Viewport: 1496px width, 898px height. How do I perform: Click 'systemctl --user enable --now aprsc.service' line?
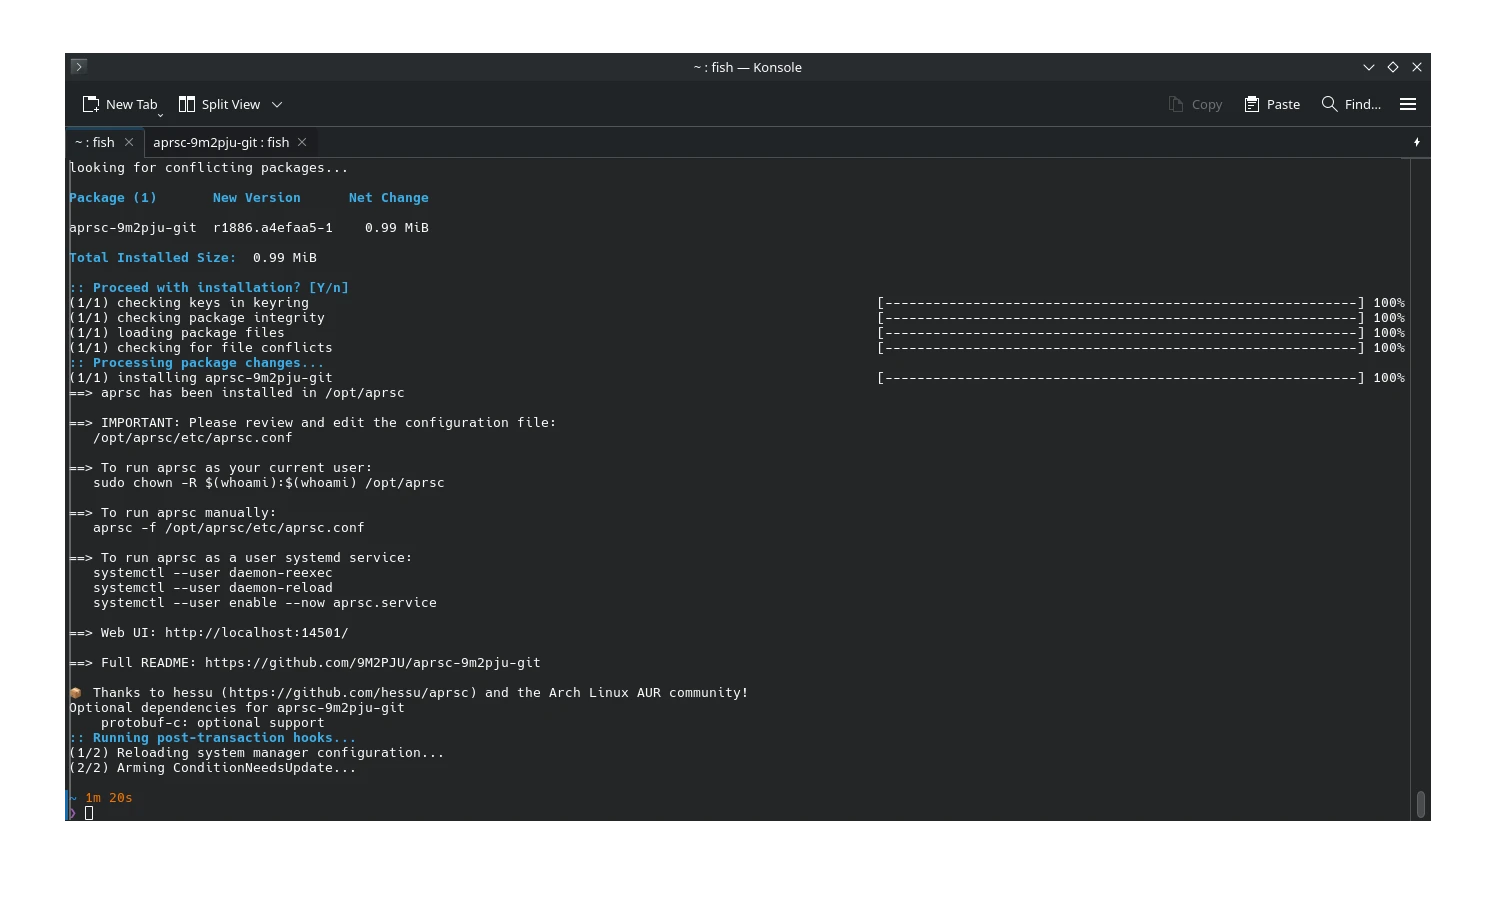point(265,603)
